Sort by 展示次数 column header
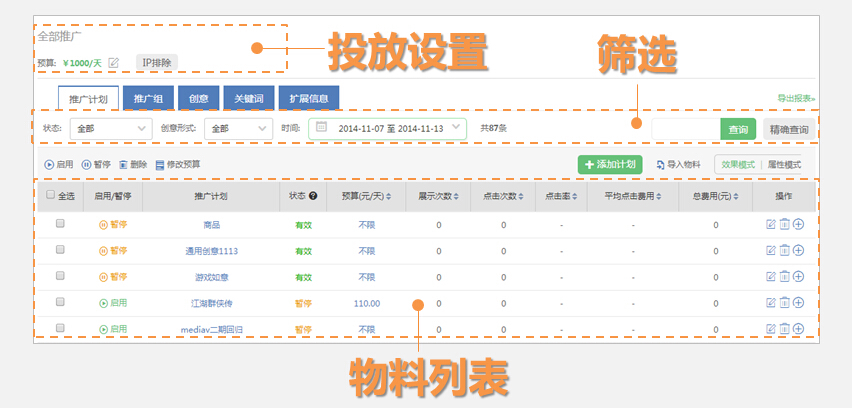The image size is (852, 408). 437,196
